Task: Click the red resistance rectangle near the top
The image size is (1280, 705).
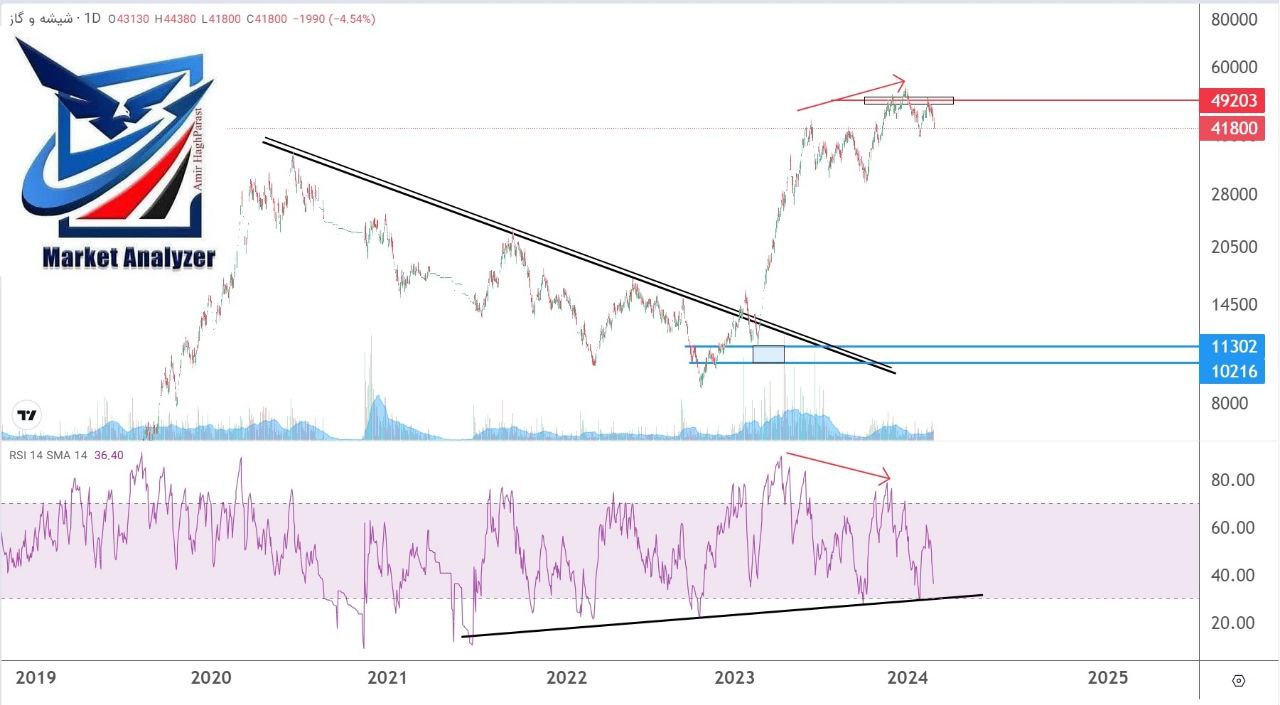Action: [x=908, y=101]
